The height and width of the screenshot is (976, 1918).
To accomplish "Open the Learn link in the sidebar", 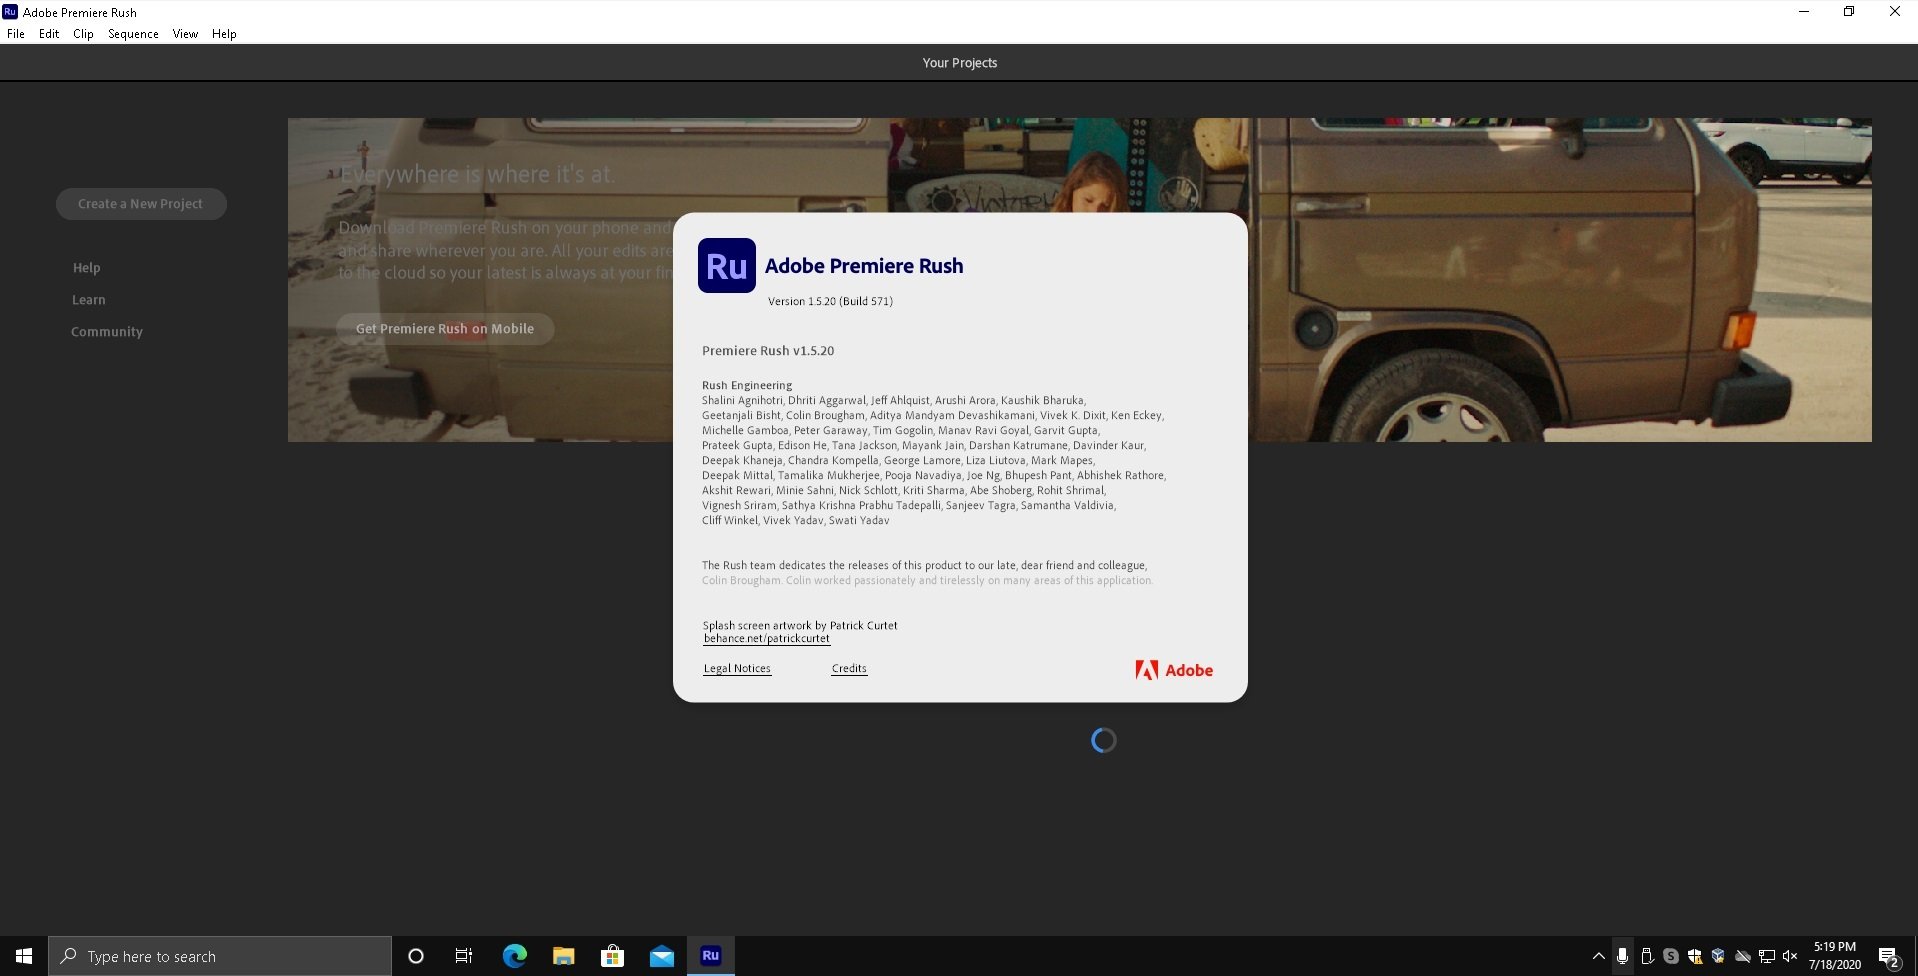I will (x=88, y=300).
